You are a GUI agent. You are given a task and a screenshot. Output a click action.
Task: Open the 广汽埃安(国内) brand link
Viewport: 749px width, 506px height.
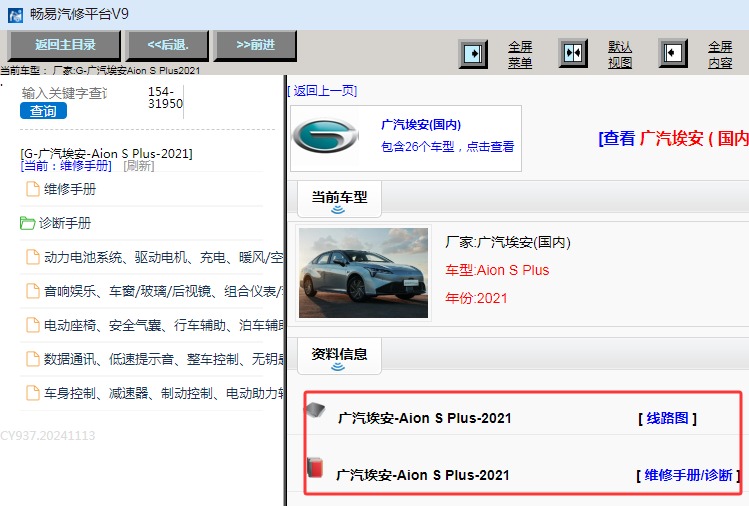click(421, 125)
